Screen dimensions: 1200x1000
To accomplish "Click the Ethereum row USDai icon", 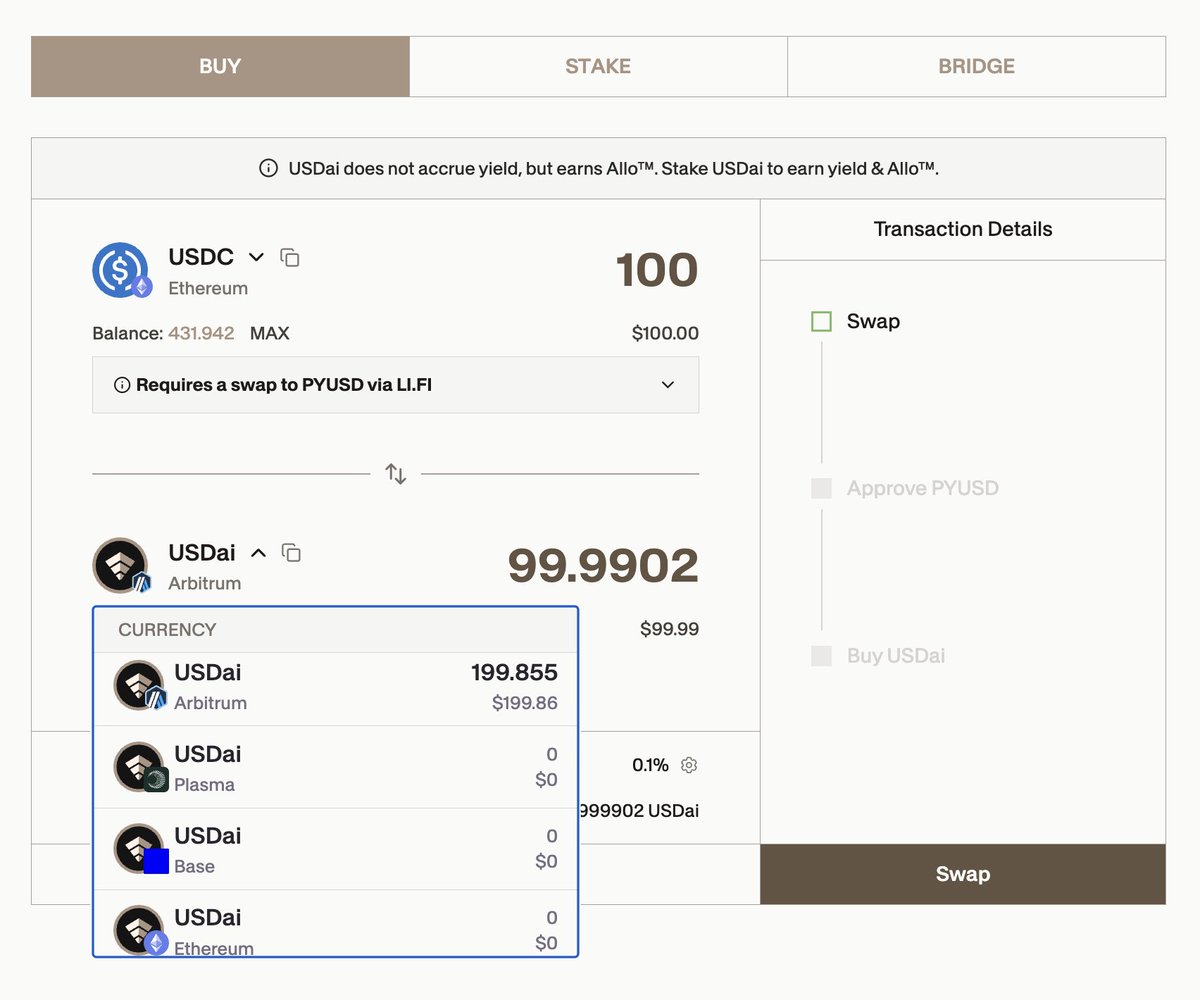I will [140, 930].
